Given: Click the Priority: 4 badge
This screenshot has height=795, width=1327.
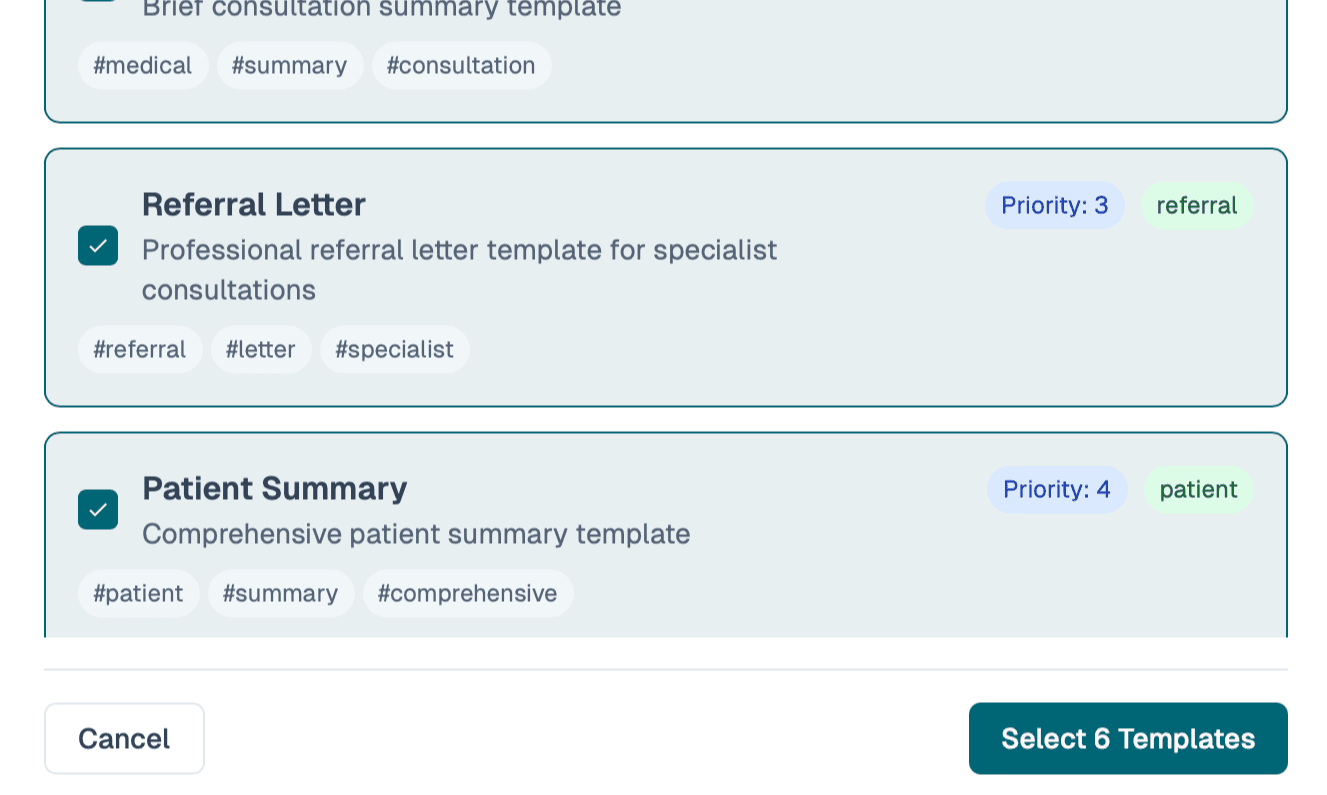Looking at the screenshot, I should [1056, 489].
